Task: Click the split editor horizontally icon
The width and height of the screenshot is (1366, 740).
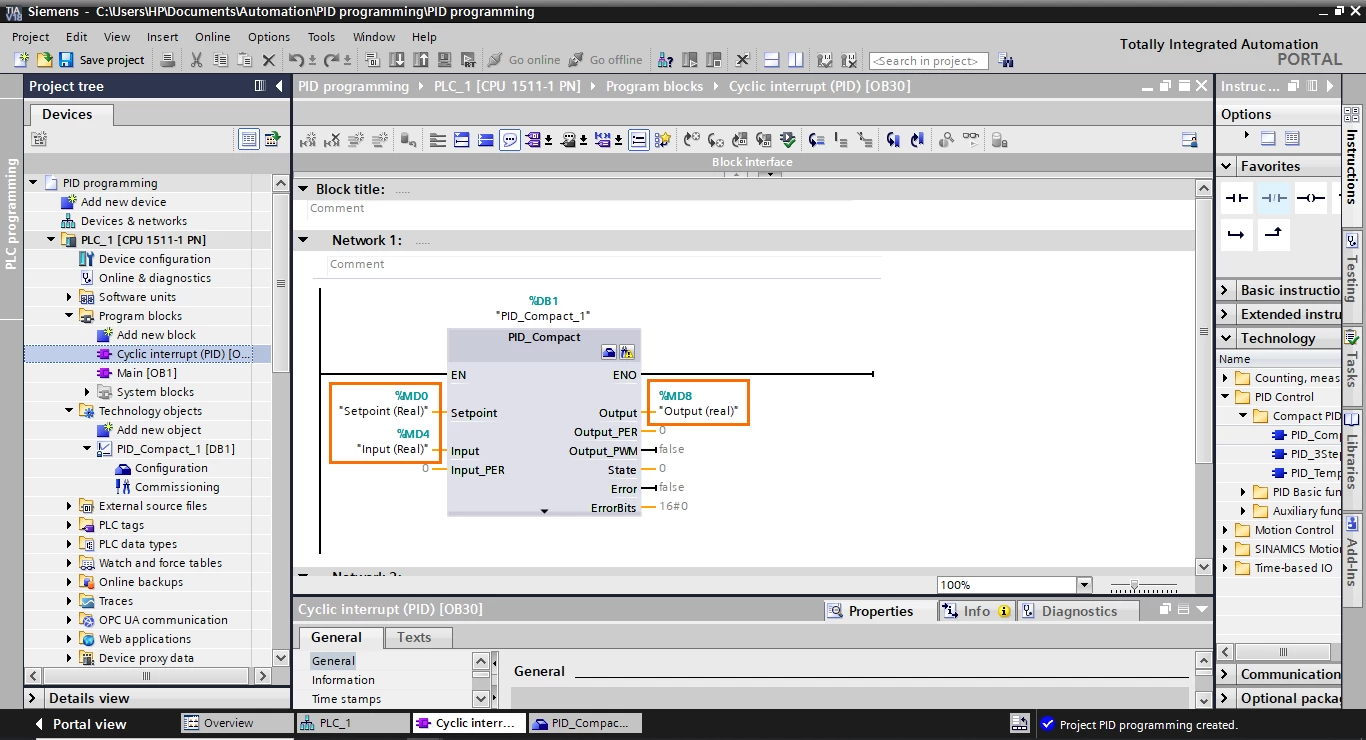Action: 771,60
